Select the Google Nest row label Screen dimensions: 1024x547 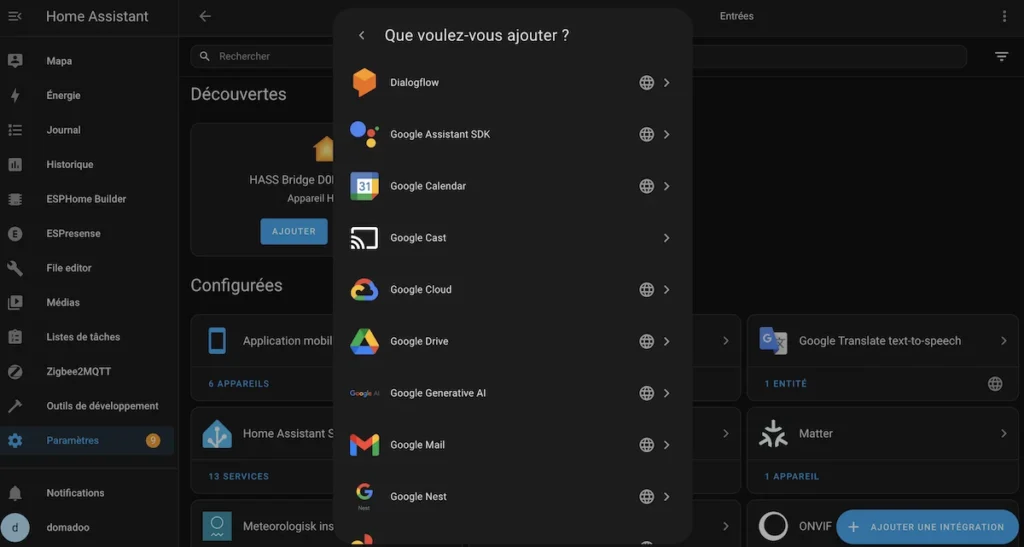click(x=419, y=497)
